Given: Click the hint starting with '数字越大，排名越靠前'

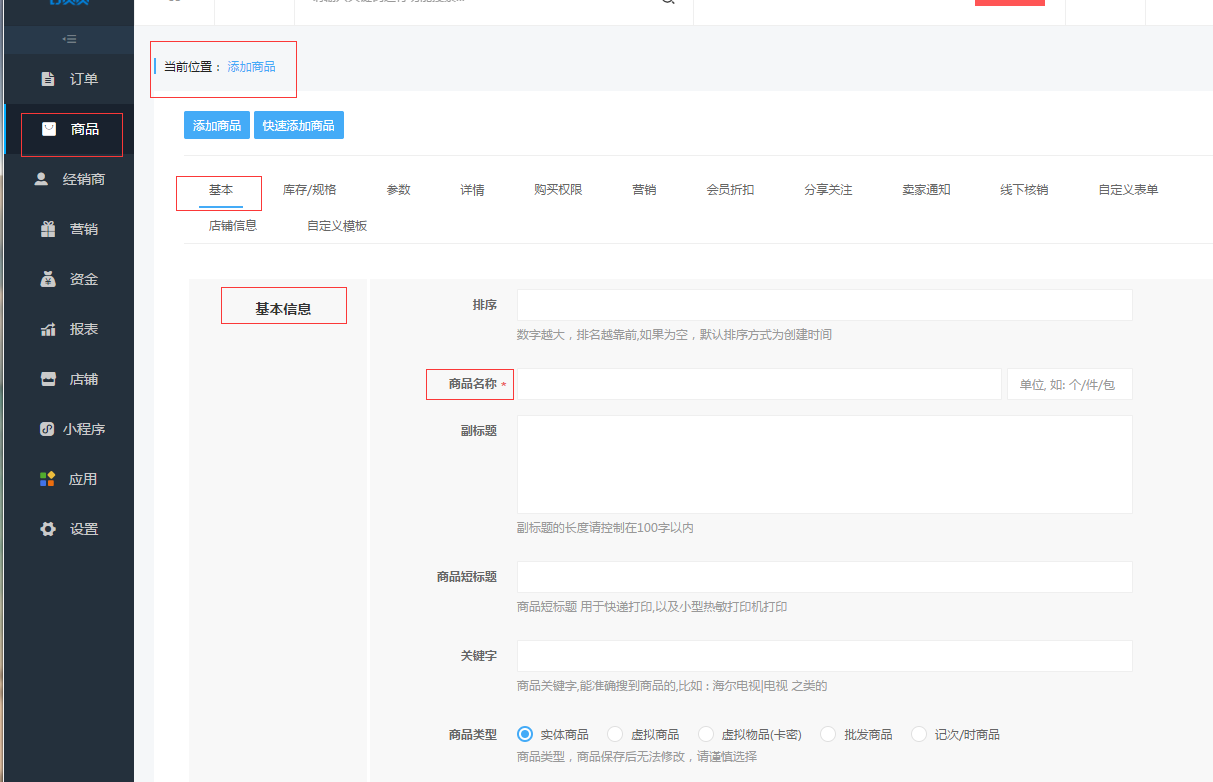Looking at the screenshot, I should pyautogui.click(x=674, y=334).
